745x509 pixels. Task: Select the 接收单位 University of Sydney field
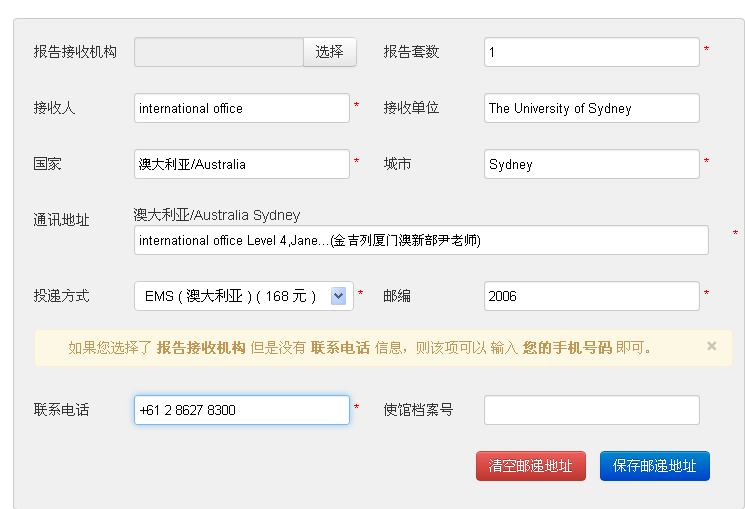[x=590, y=108]
